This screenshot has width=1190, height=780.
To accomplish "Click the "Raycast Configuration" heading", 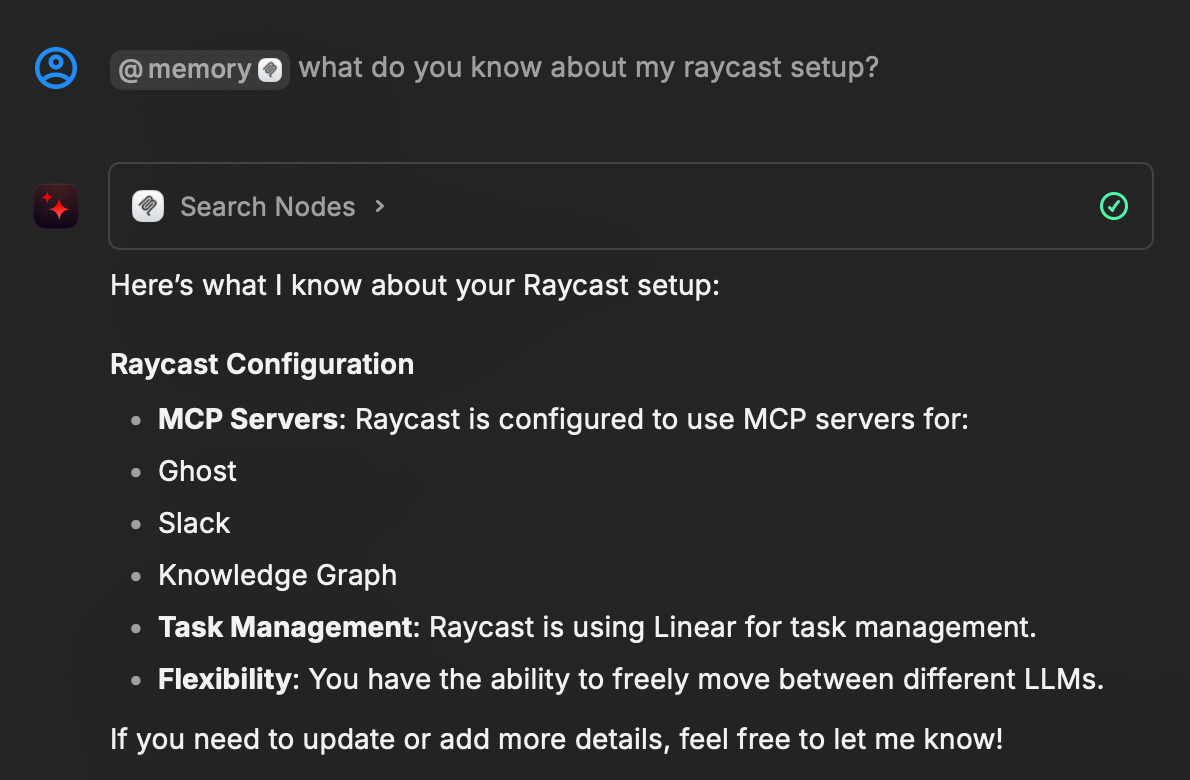I will click(x=262, y=364).
